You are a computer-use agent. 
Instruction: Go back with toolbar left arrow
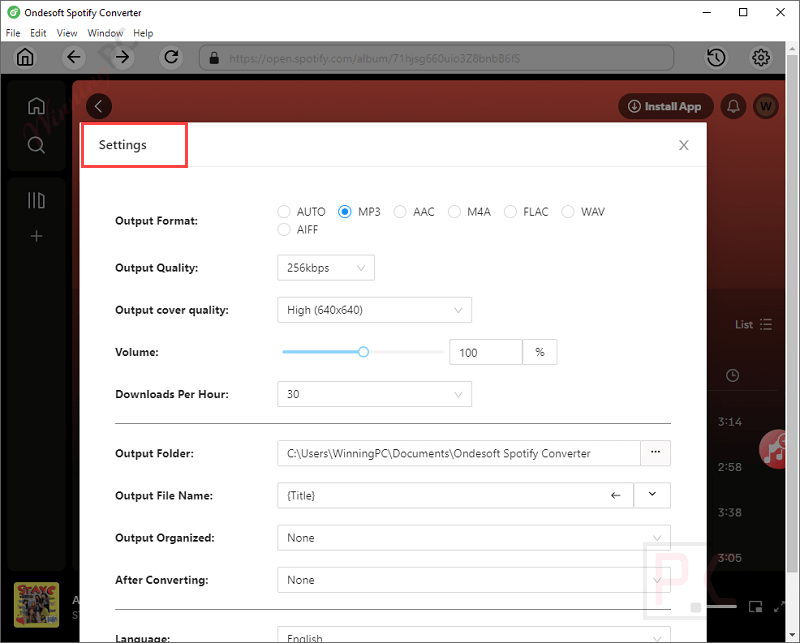pyautogui.click(x=73, y=57)
